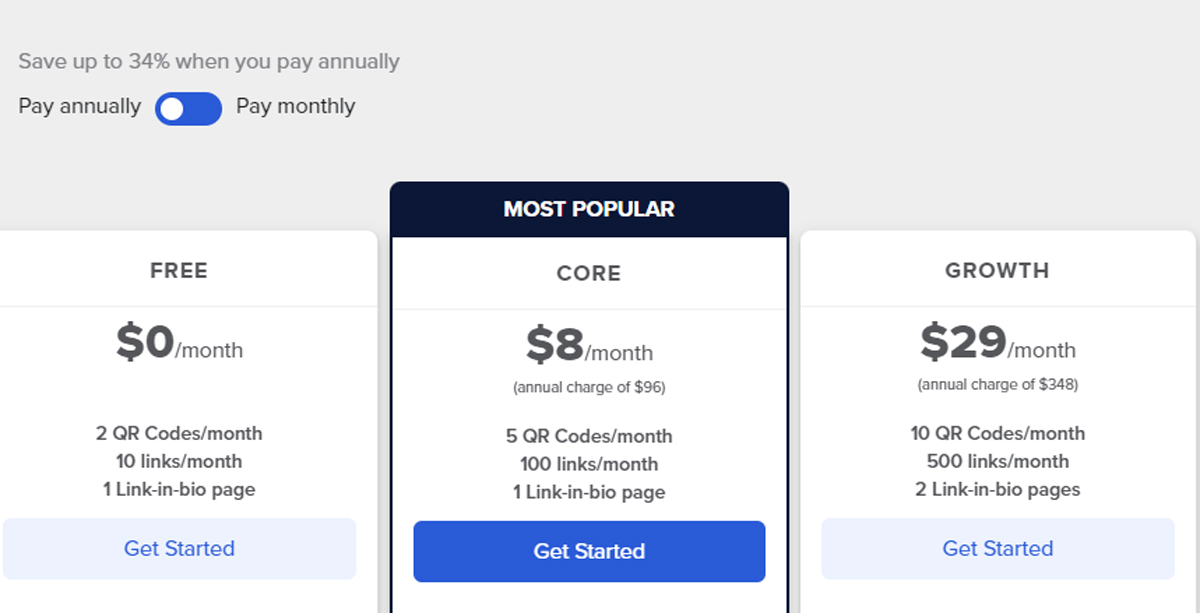1200x613 pixels.
Task: Click the "100 links/month" feature
Action: click(x=589, y=464)
